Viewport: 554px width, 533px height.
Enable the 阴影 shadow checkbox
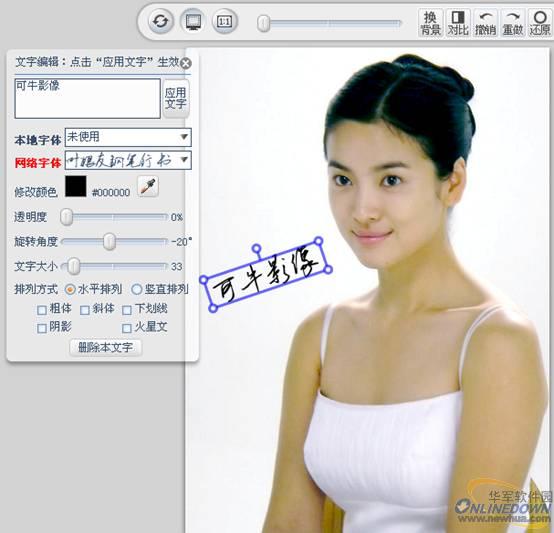click(42, 328)
